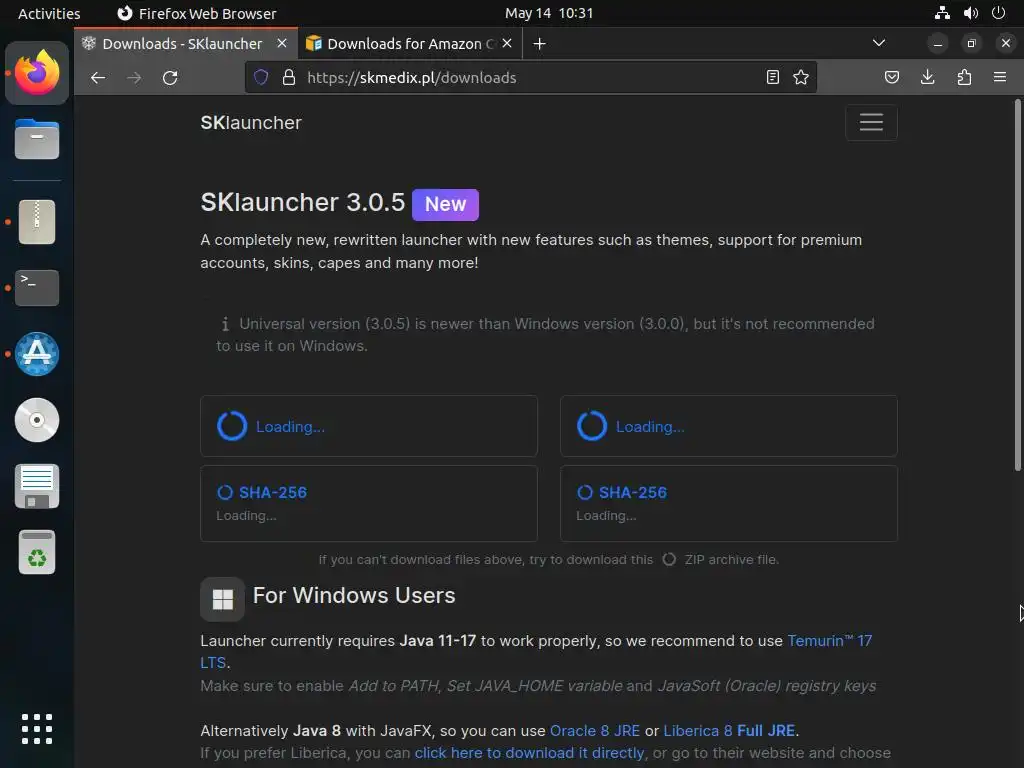This screenshot has height=768, width=1024.
Task: Launch Firefox from the dock
Action: 37,73
